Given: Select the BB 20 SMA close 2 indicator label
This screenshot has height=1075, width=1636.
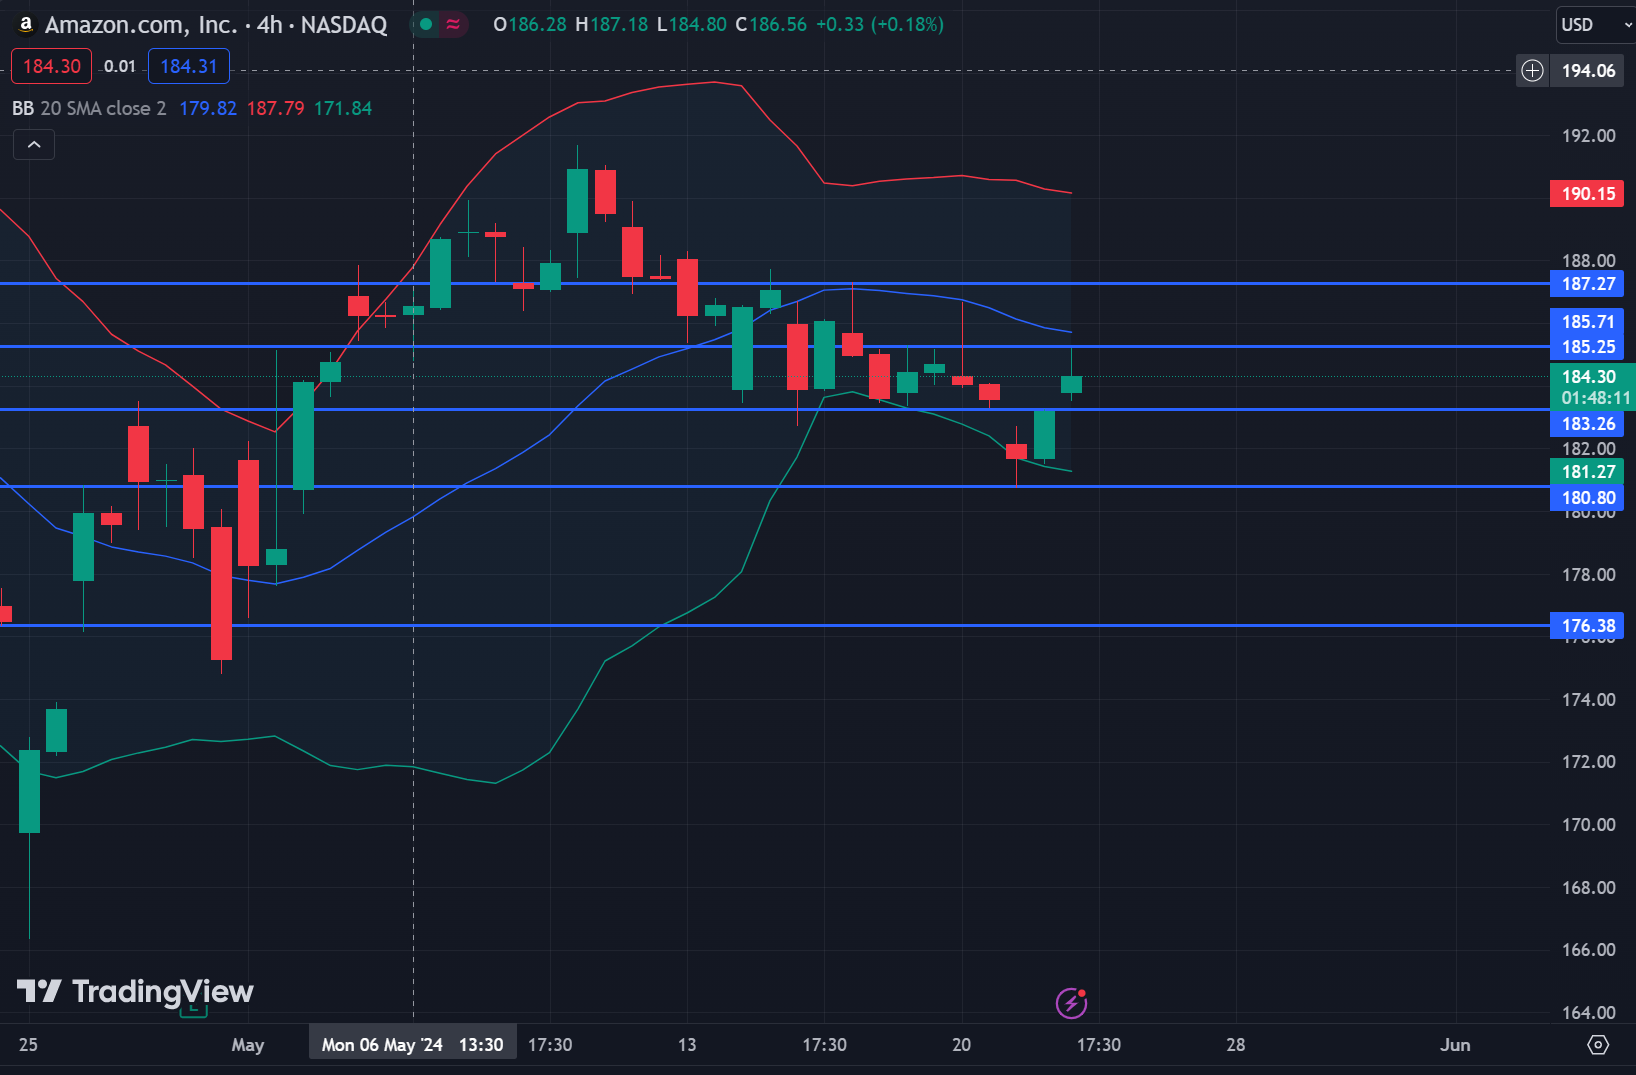Looking at the screenshot, I should pyautogui.click(x=89, y=108).
